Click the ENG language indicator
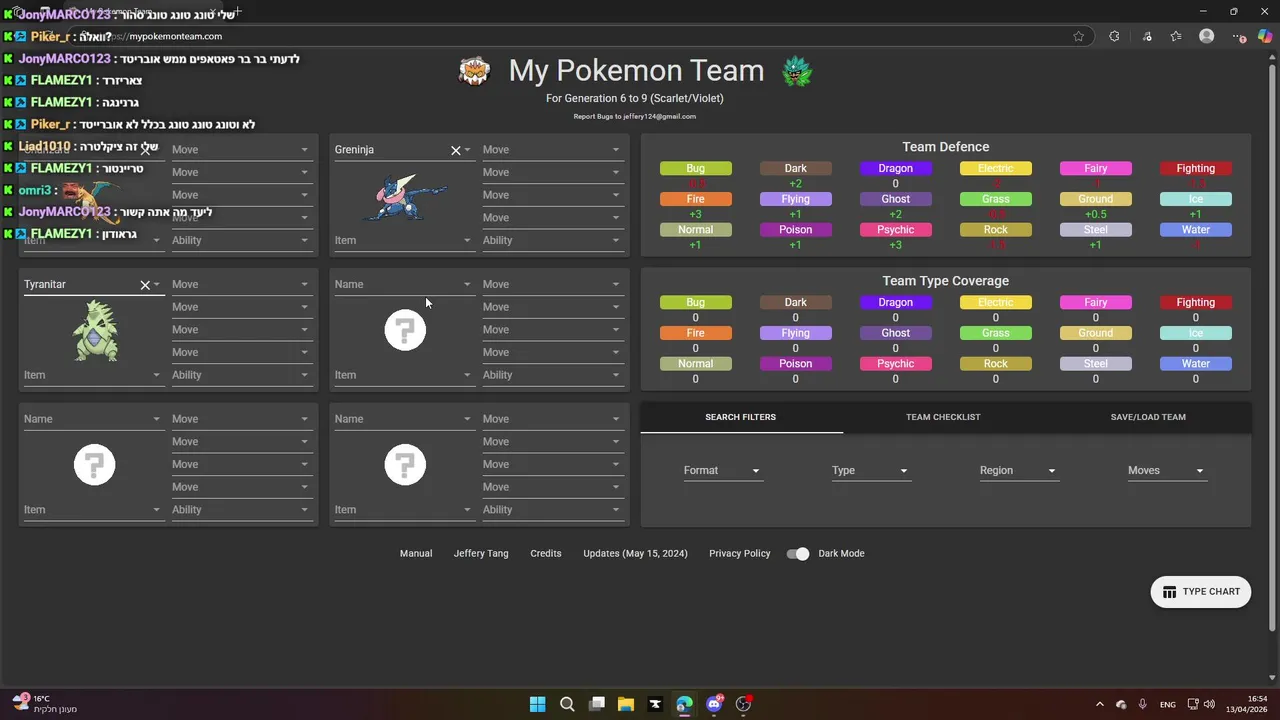 [1168, 705]
